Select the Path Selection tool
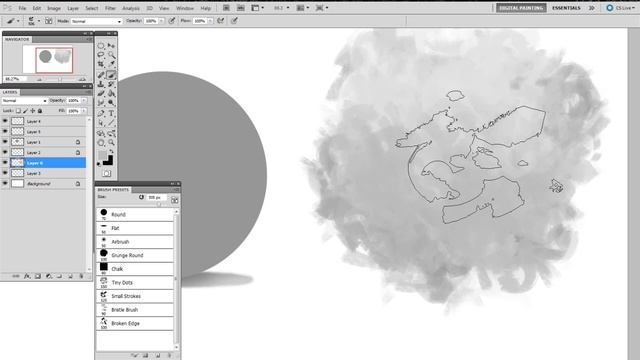 (x=101, y=123)
